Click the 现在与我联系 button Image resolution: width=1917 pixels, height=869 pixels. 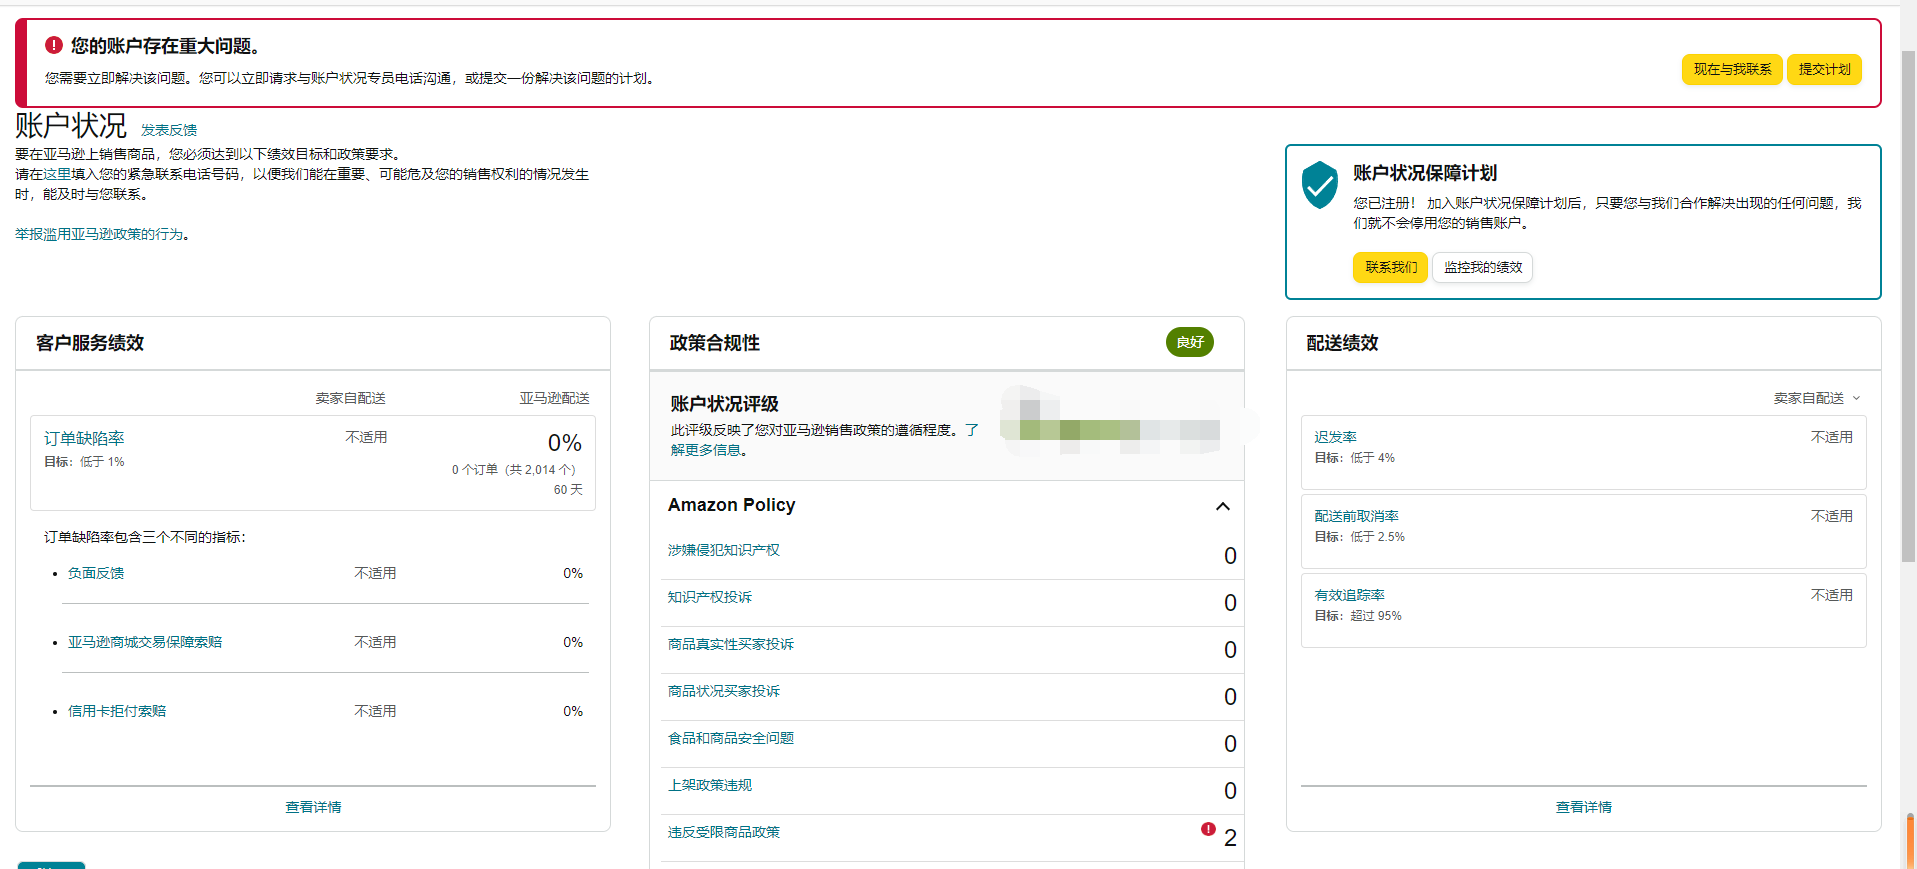click(1732, 69)
